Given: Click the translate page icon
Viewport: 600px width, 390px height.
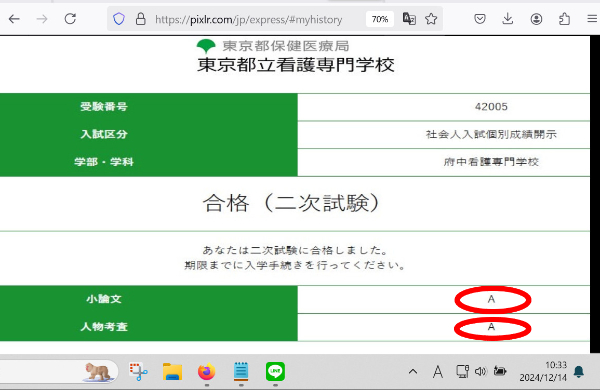Looking at the screenshot, I should coord(409,18).
